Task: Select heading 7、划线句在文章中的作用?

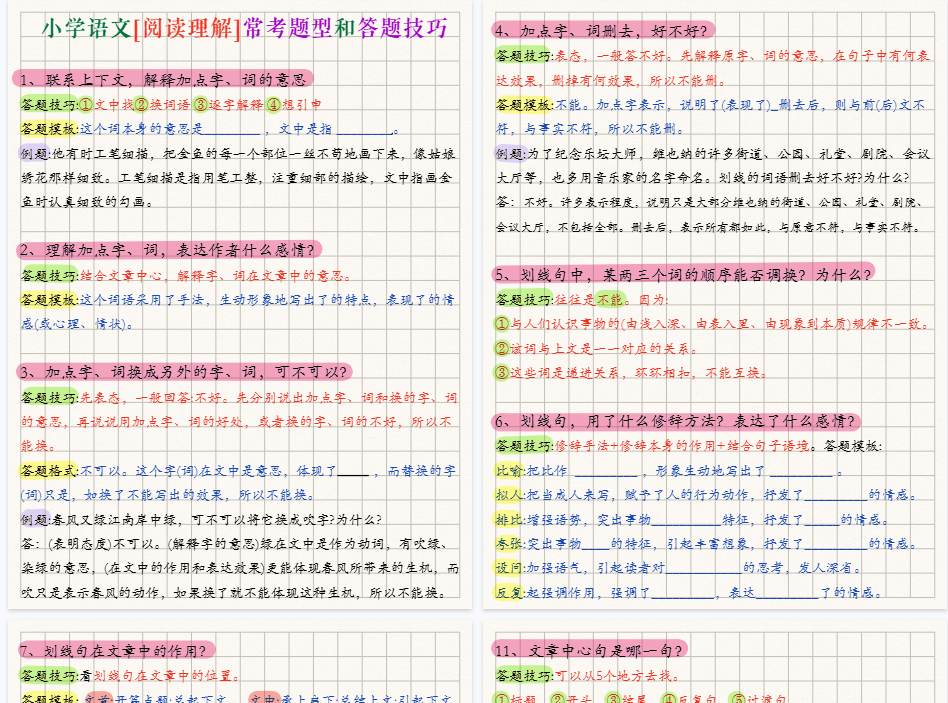Action: (x=116, y=650)
